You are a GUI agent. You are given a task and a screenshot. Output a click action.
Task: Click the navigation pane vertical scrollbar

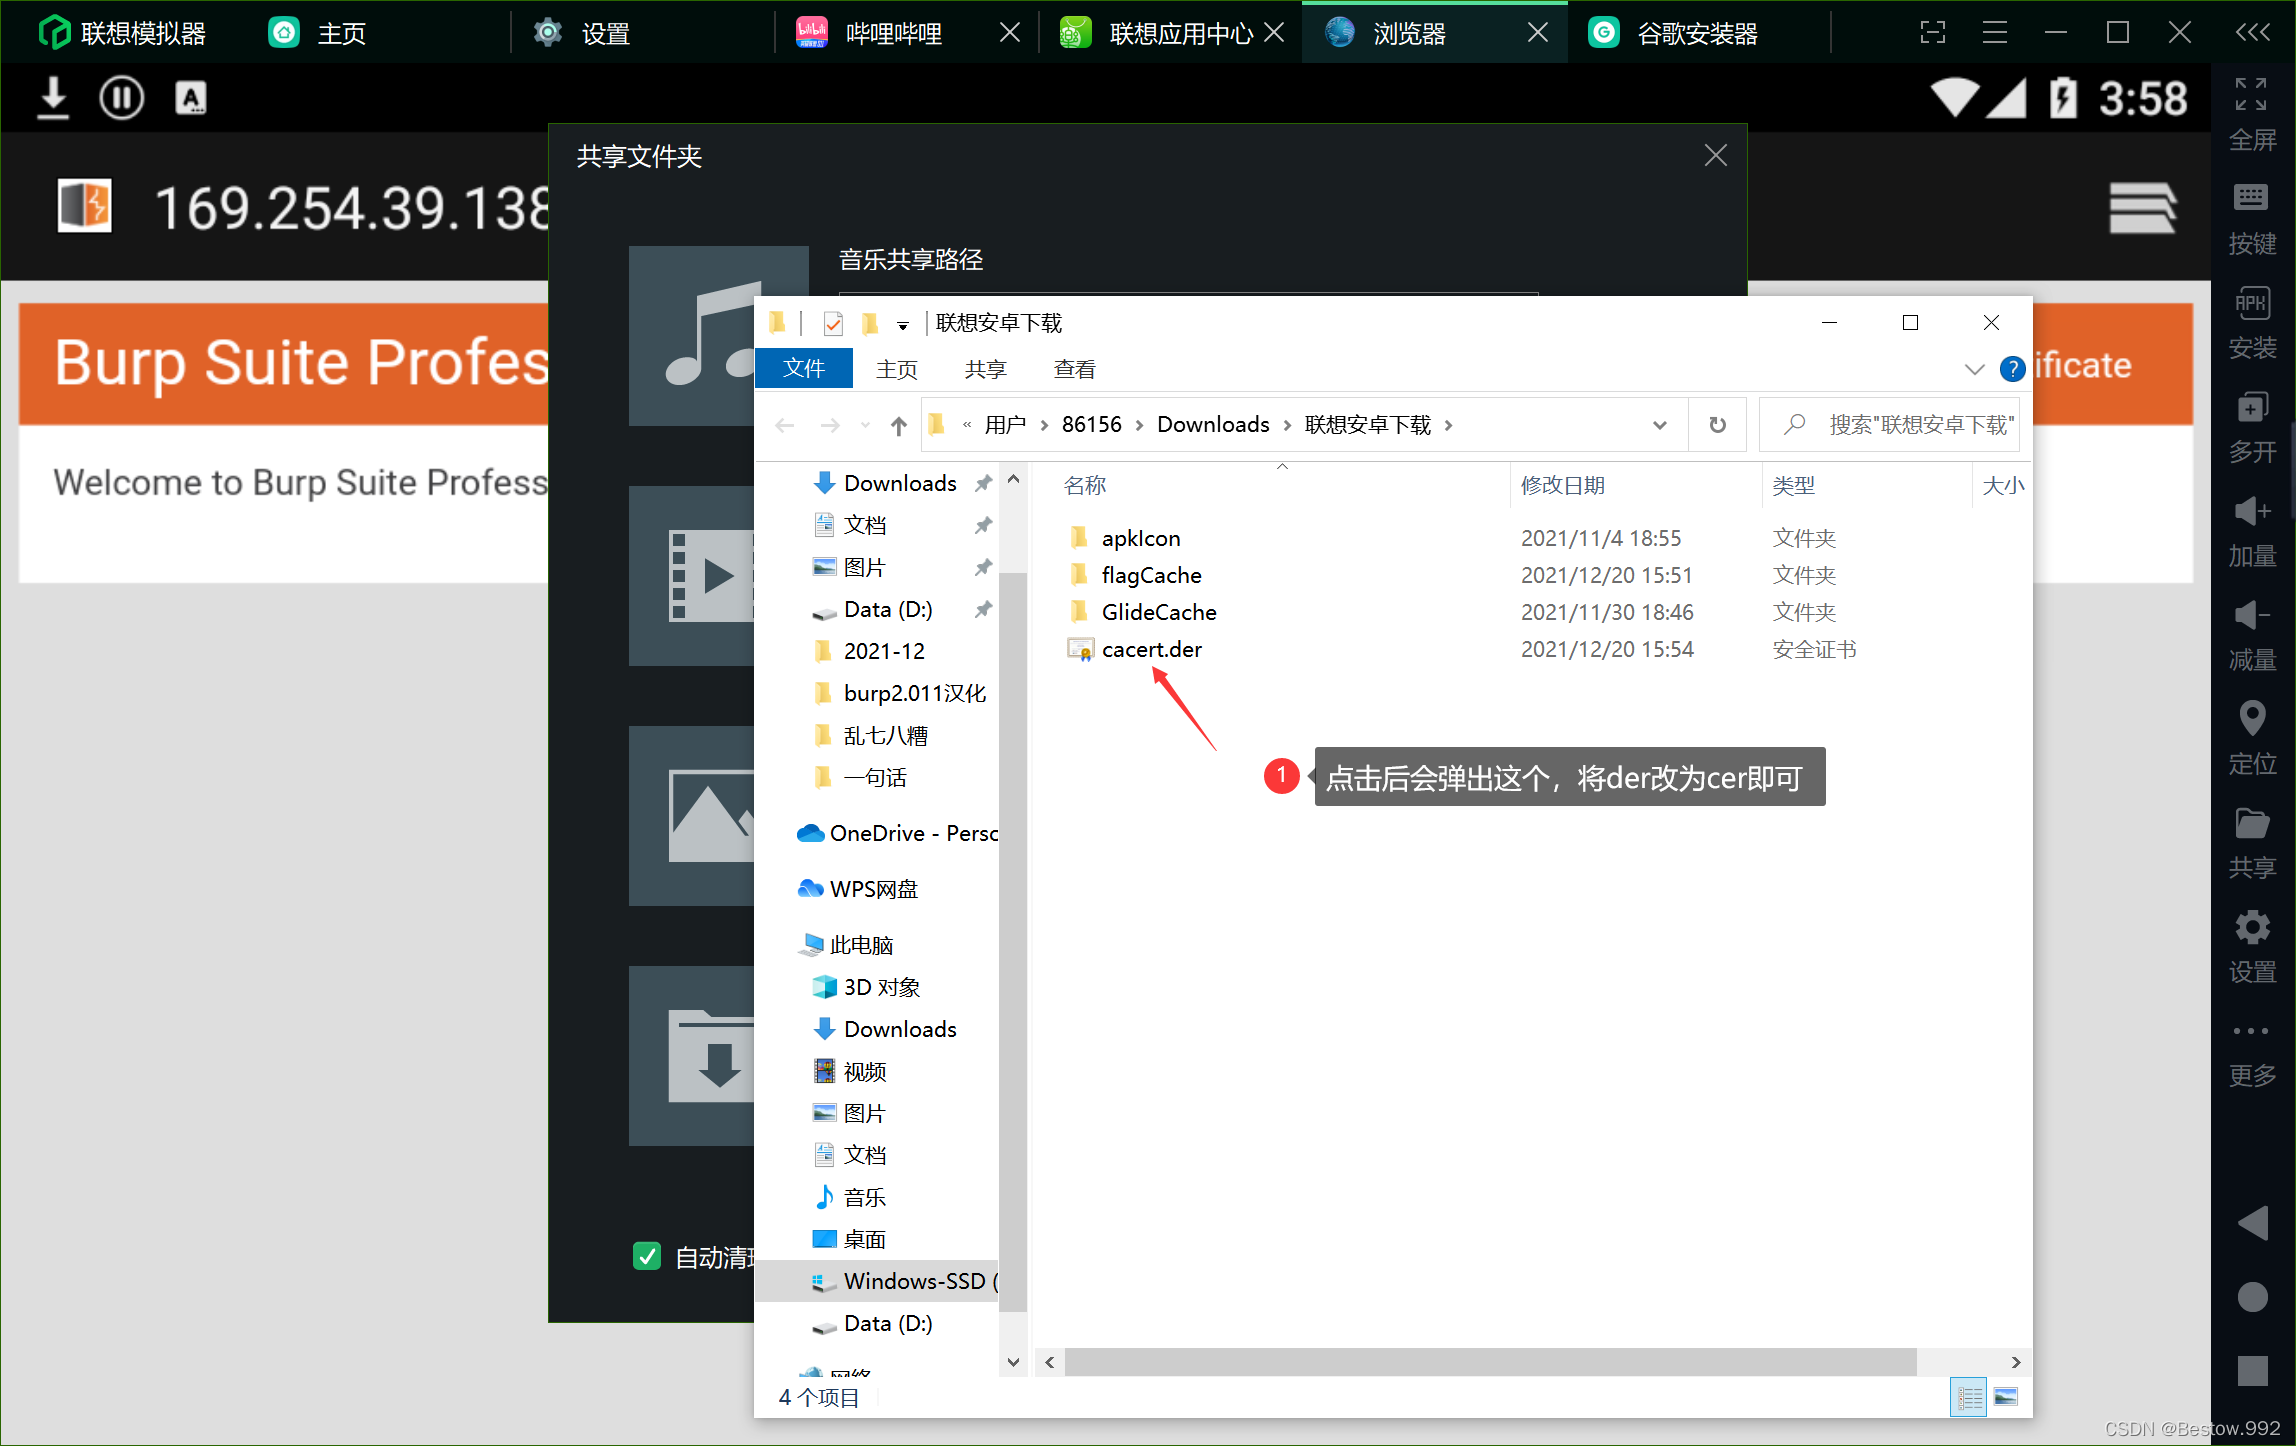[1012, 940]
